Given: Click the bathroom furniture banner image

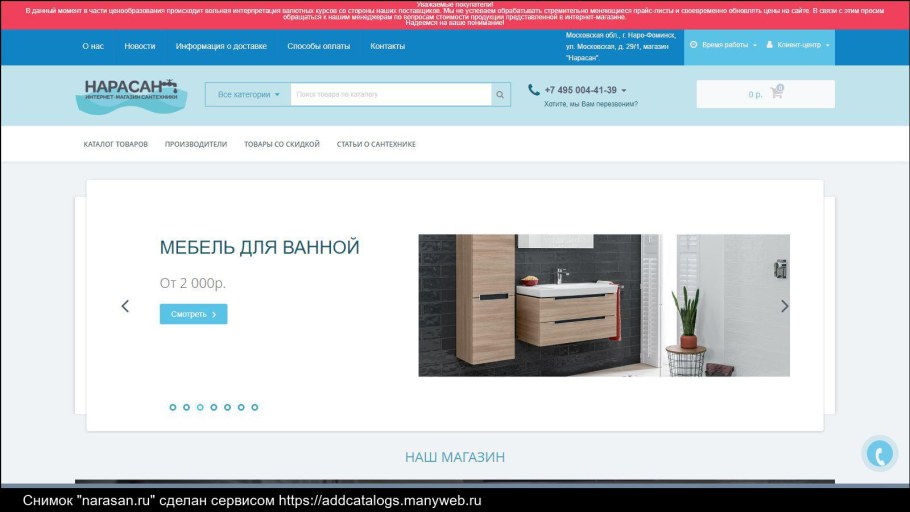Looking at the screenshot, I should (604, 305).
